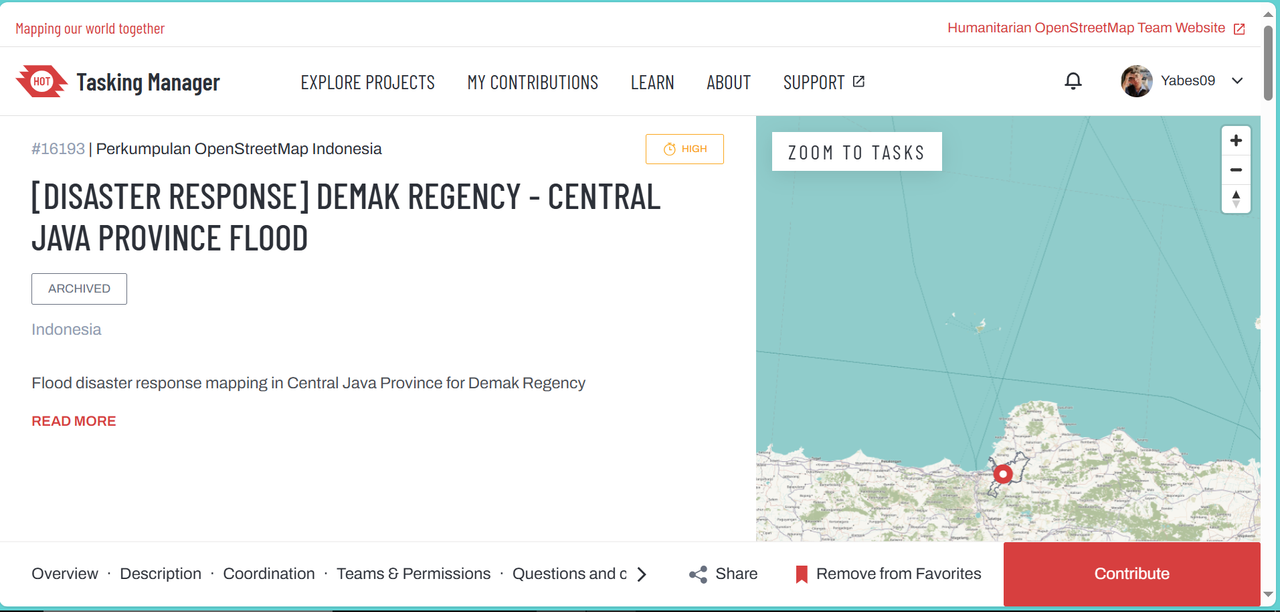This screenshot has height=612, width=1280.
Task: Click external-link icon beside HOT Website
Action: (1239, 29)
